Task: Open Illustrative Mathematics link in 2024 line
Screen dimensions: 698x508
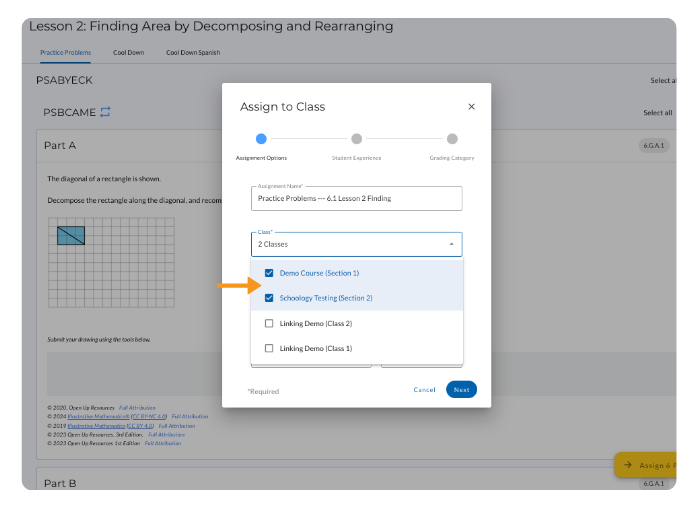Action: tap(98, 416)
